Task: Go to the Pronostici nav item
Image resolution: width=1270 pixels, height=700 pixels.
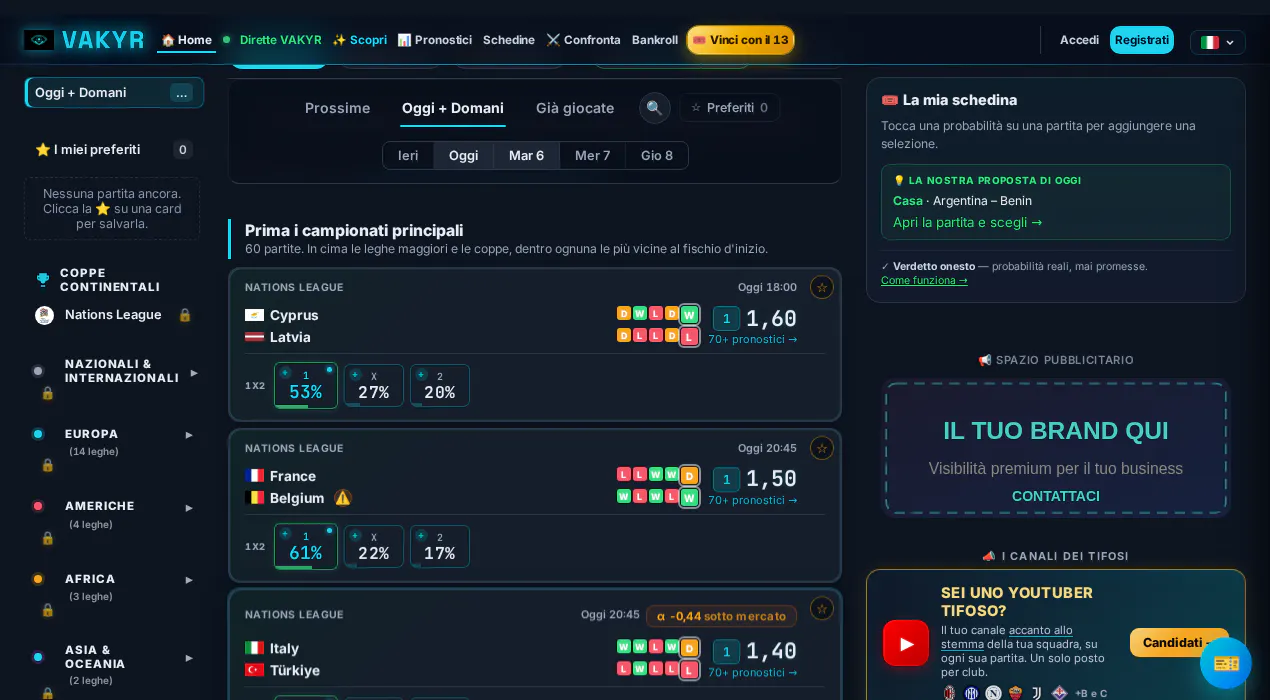Action: pos(434,40)
